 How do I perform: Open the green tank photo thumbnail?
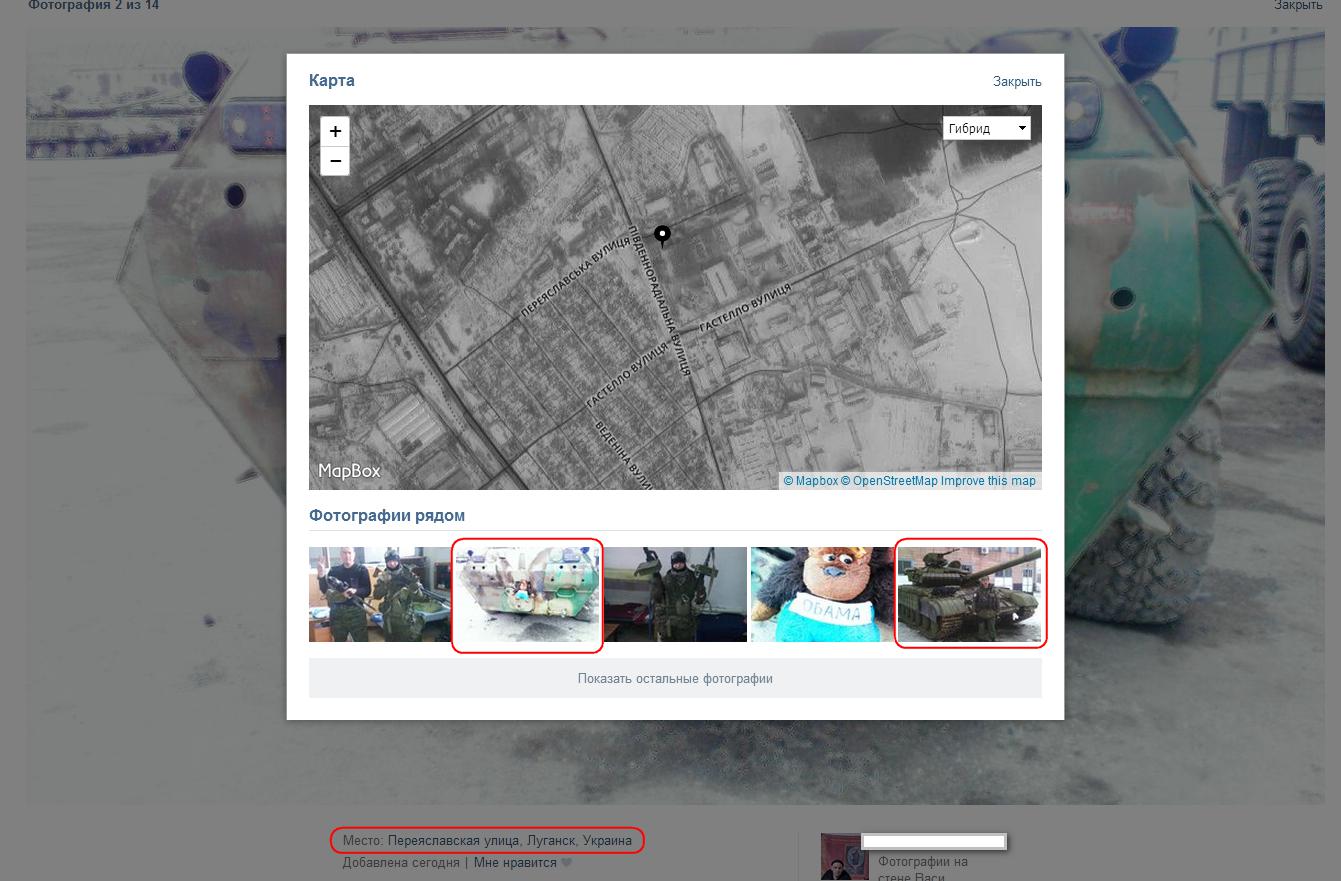[969, 594]
